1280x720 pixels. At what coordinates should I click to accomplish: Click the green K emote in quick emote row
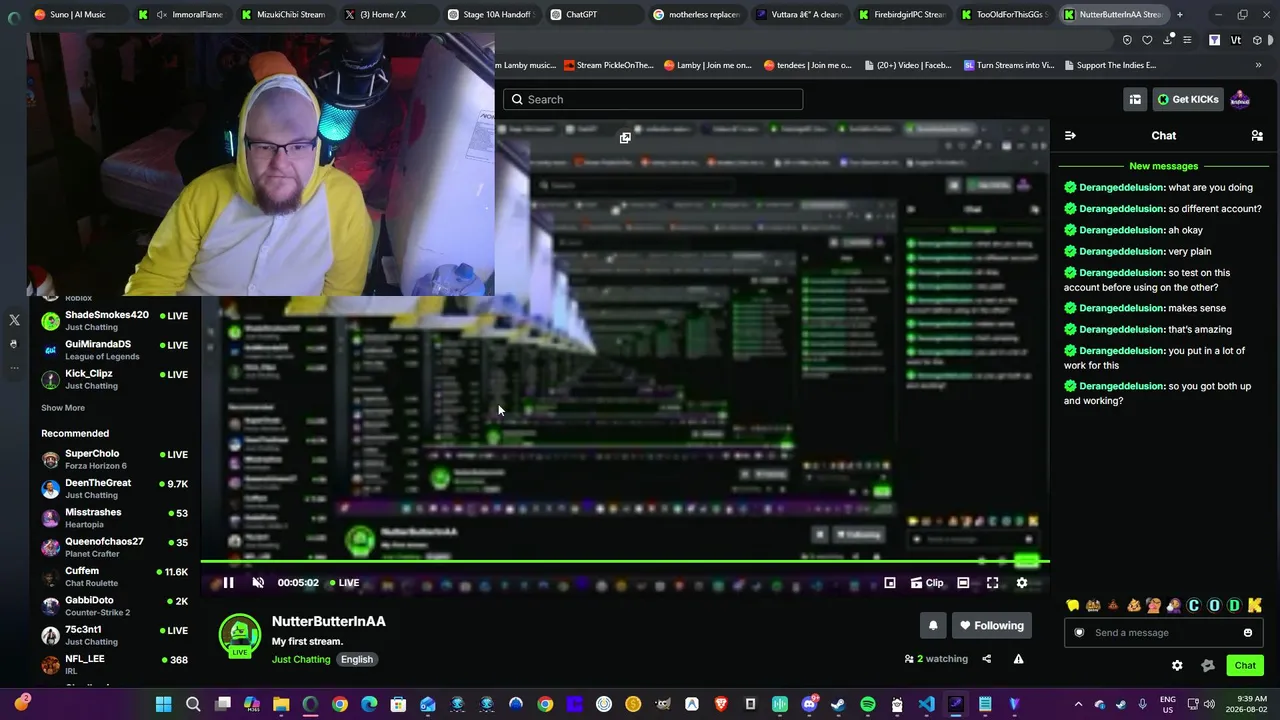click(x=1255, y=605)
